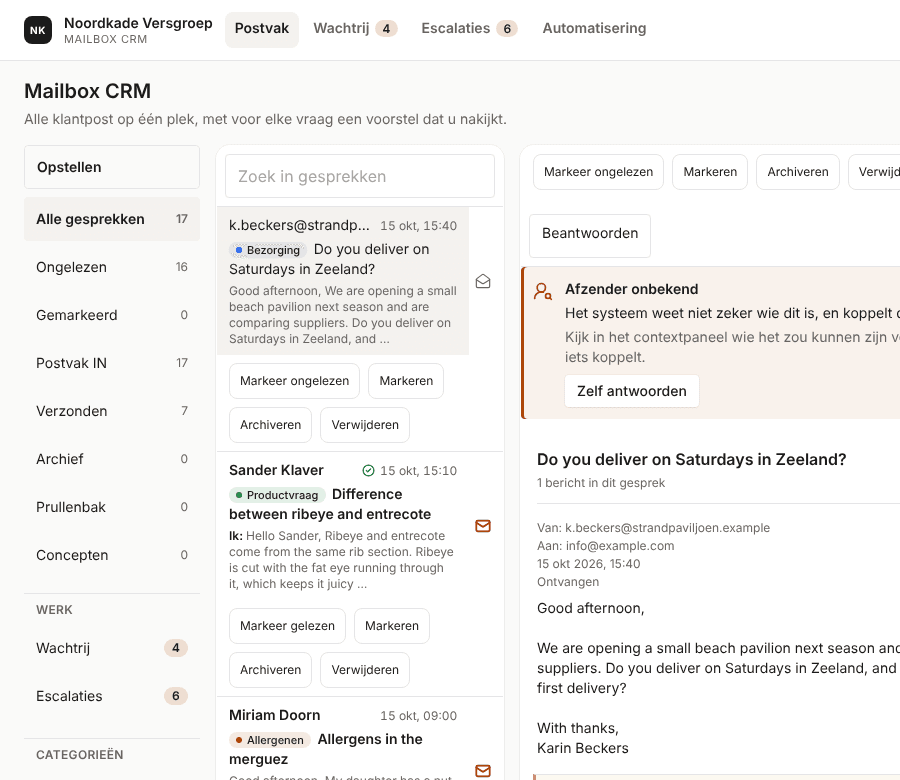This screenshot has height=780, width=900.
Task: Open Escalaties in the Werk sidebar section
Action: pos(112,696)
